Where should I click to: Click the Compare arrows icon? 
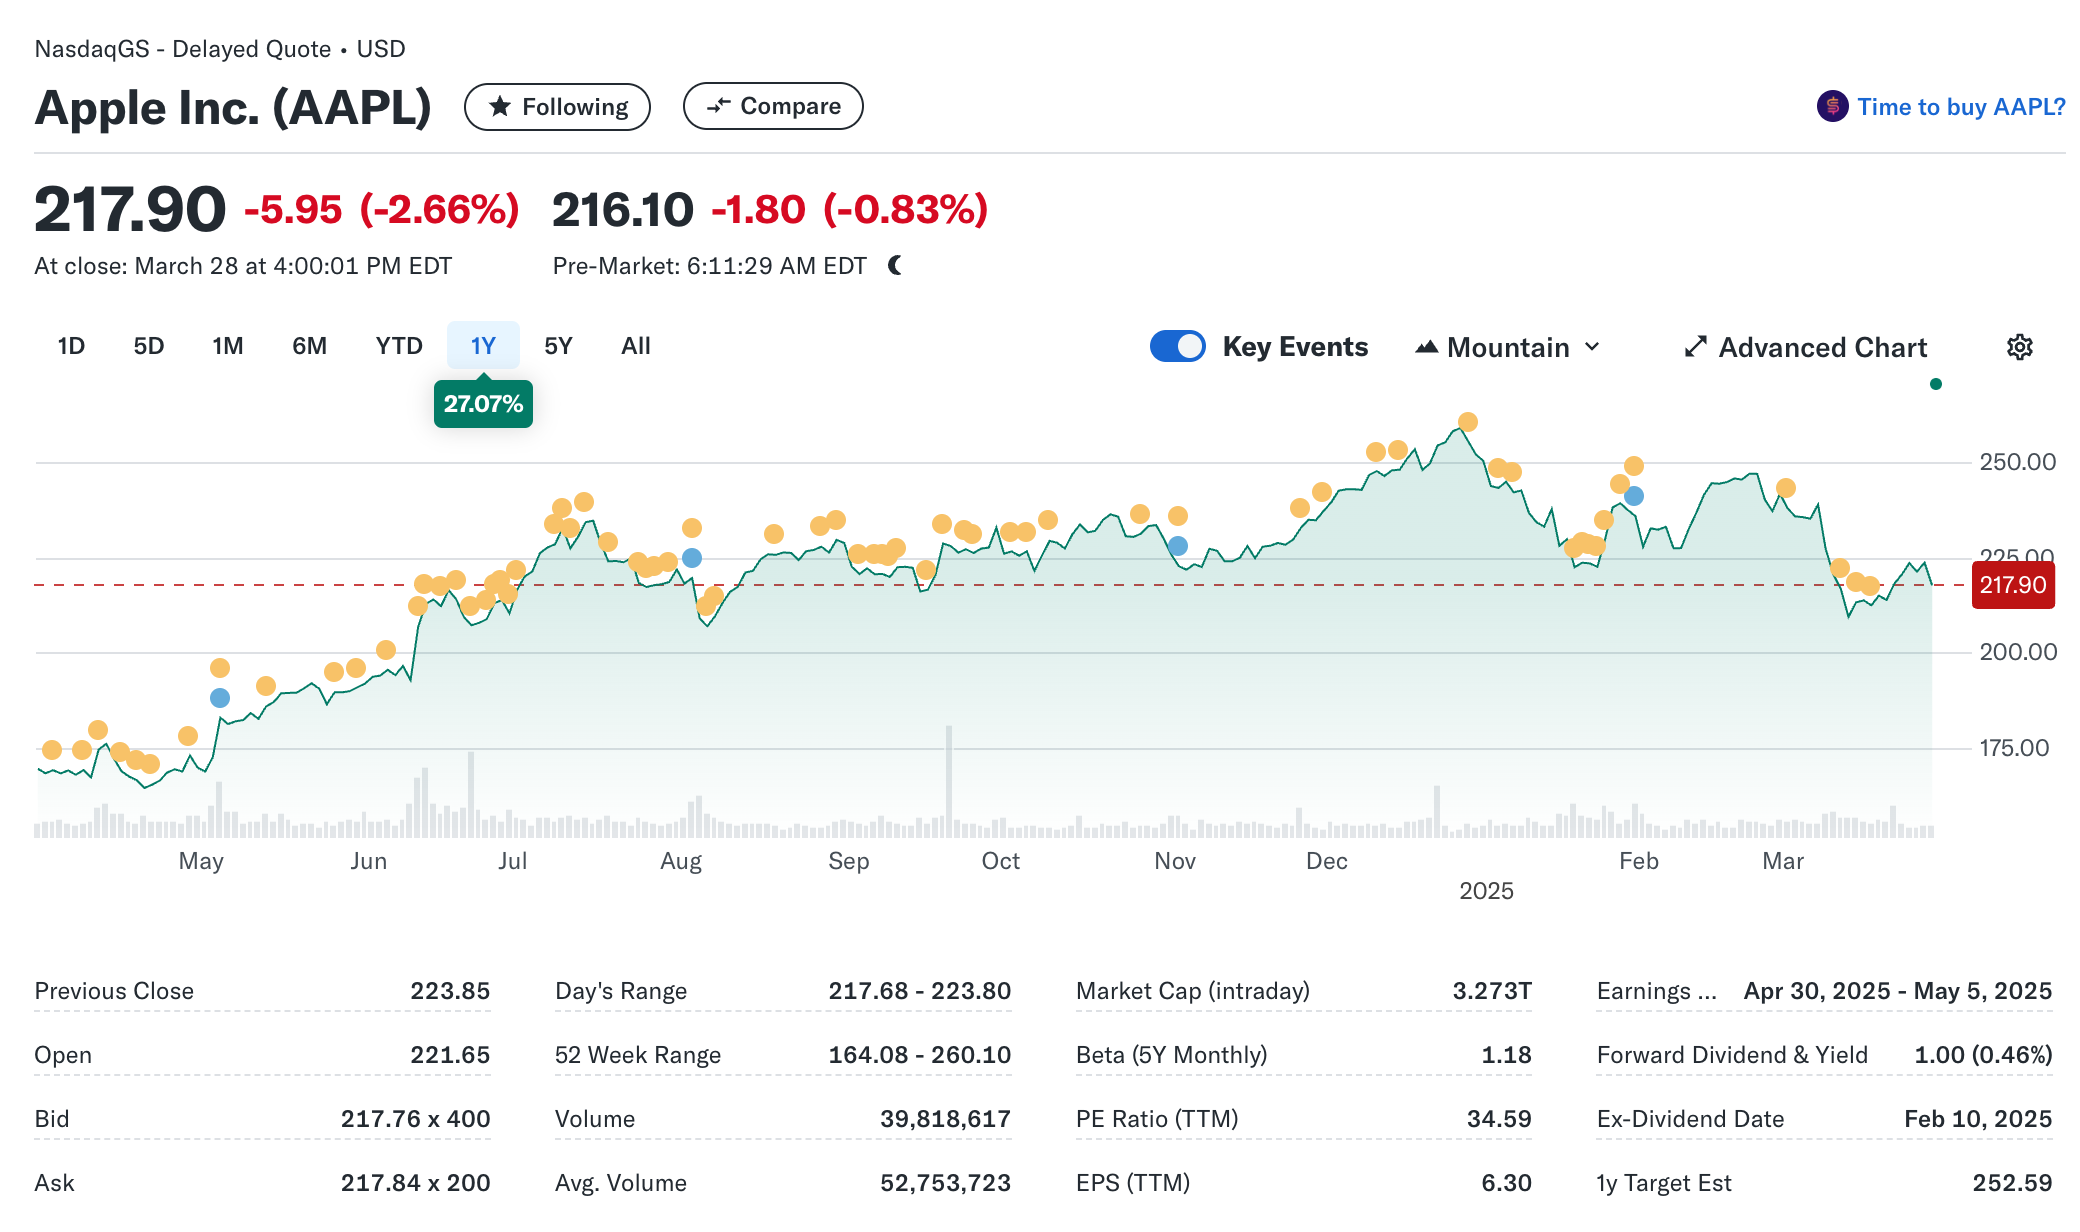718,106
